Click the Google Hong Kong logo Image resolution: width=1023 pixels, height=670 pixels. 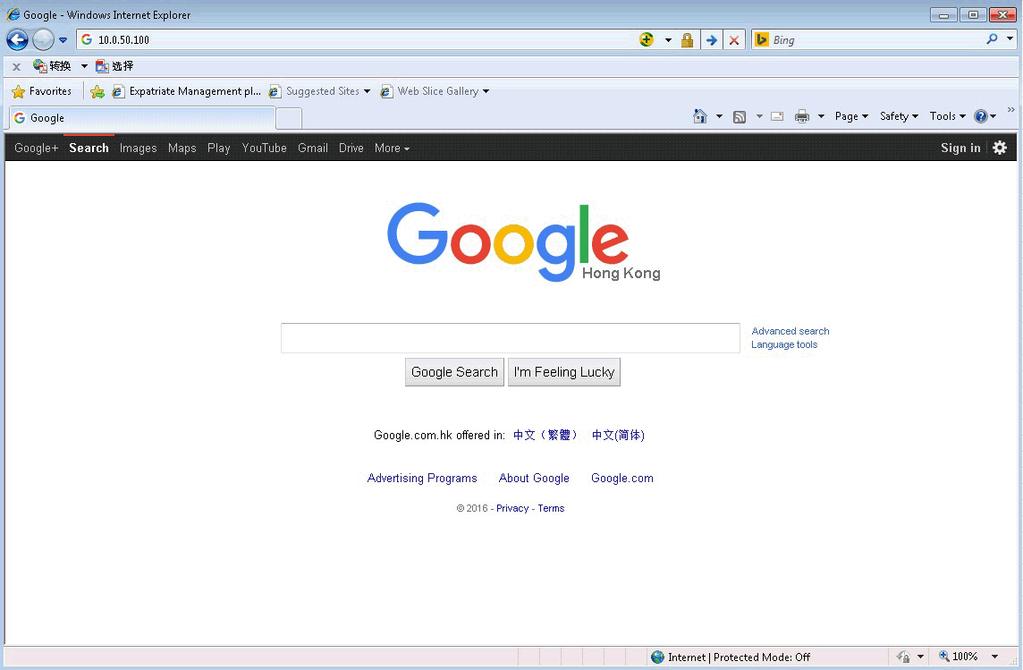[523, 242]
